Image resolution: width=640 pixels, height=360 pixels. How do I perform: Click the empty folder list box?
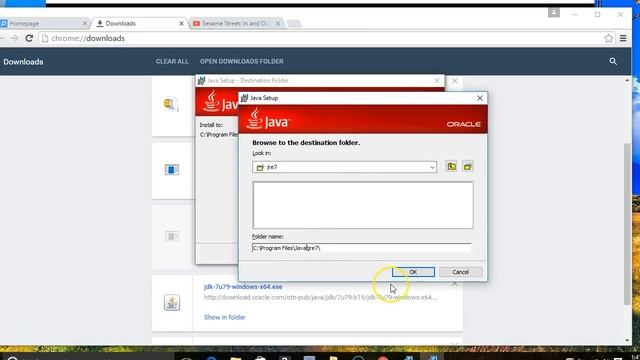tap(363, 205)
